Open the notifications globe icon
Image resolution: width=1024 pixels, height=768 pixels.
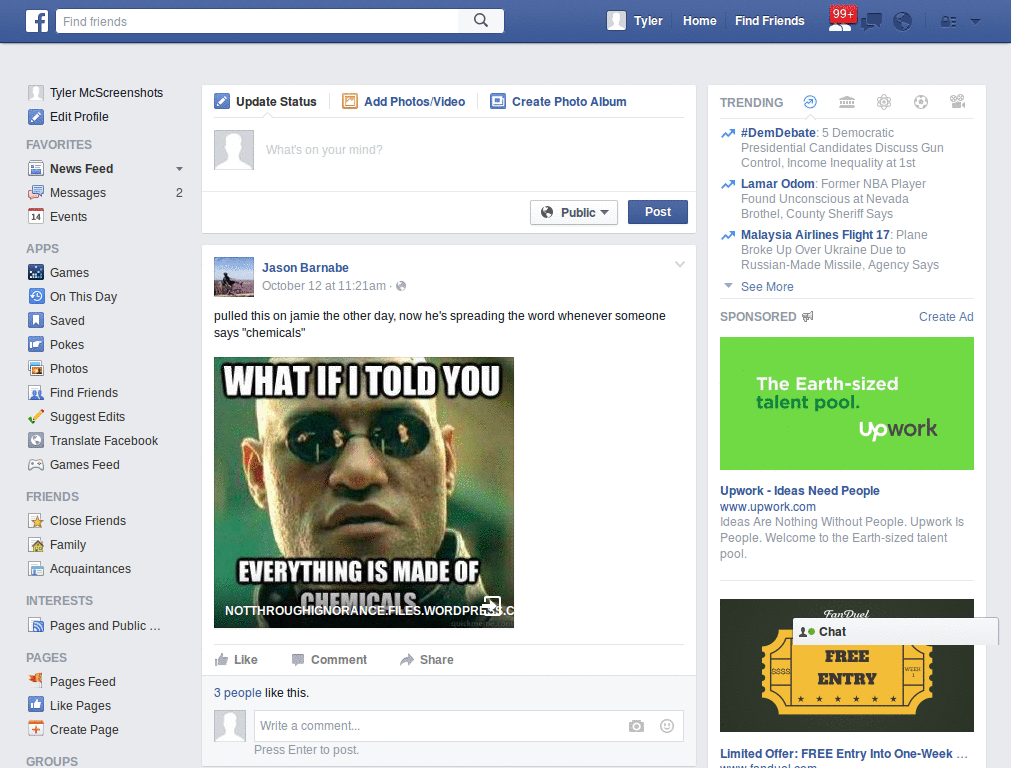click(x=903, y=22)
